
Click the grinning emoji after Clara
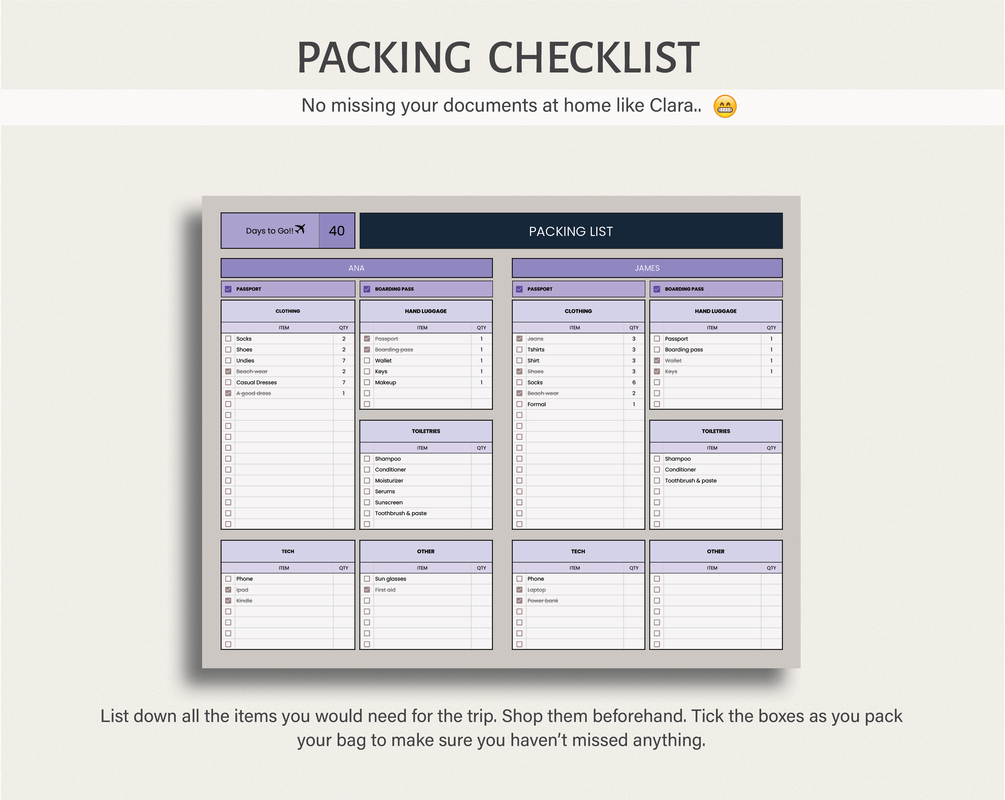coord(725,106)
